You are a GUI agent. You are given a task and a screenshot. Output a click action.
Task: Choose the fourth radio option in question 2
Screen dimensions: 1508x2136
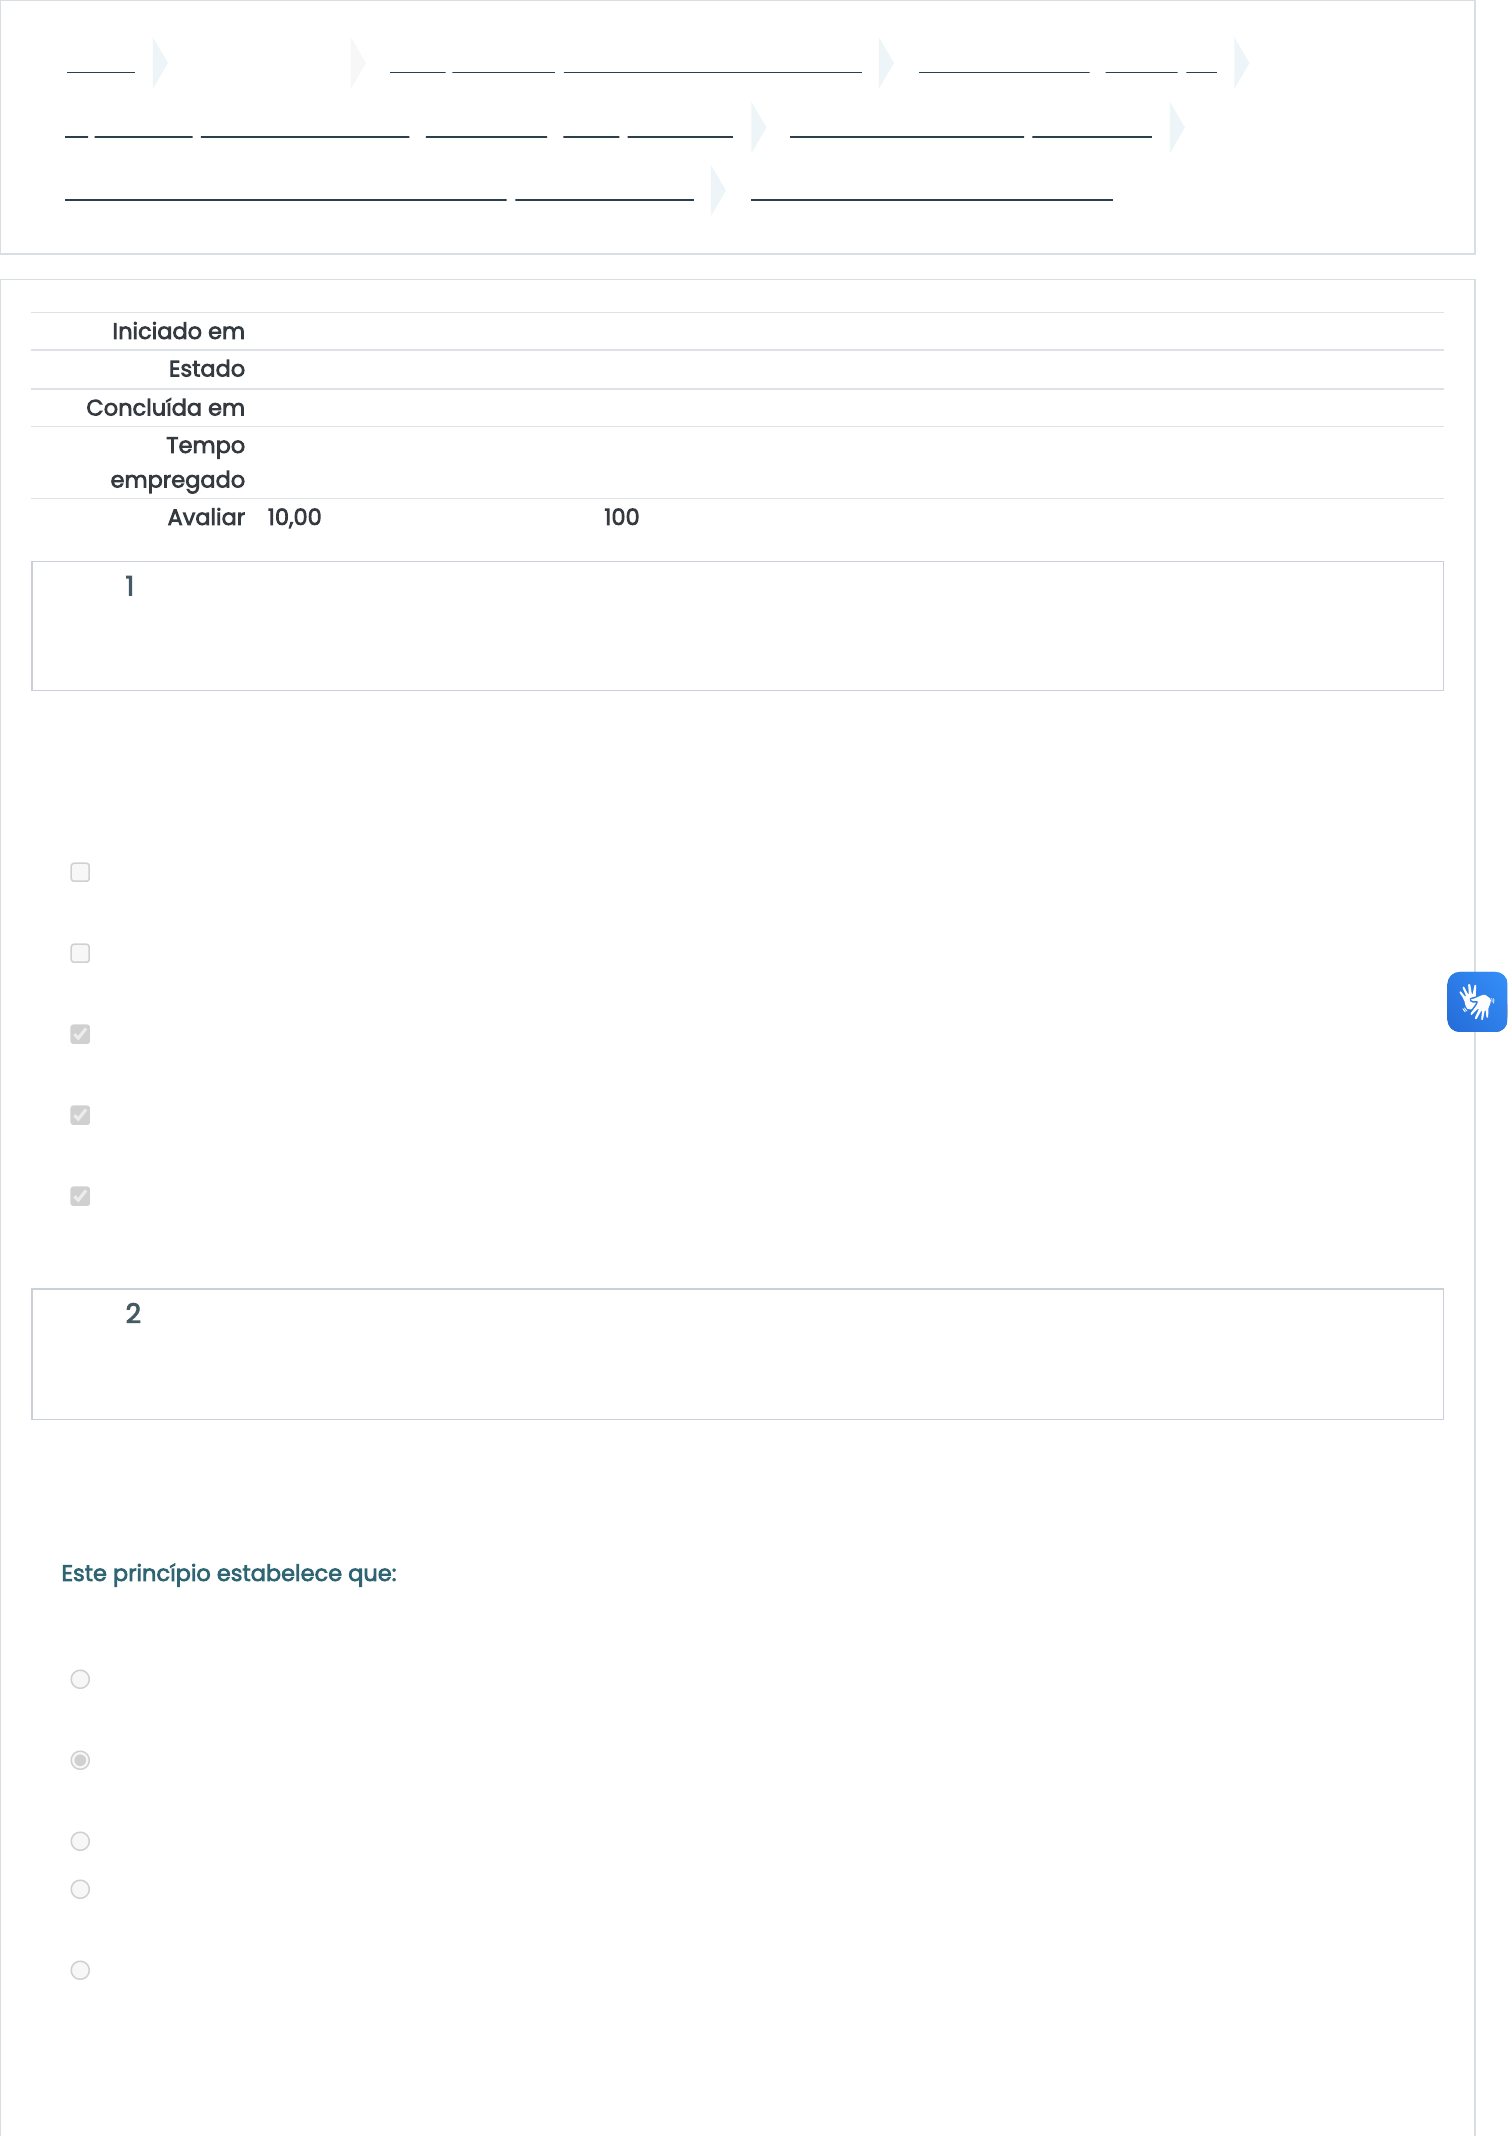(x=80, y=1889)
